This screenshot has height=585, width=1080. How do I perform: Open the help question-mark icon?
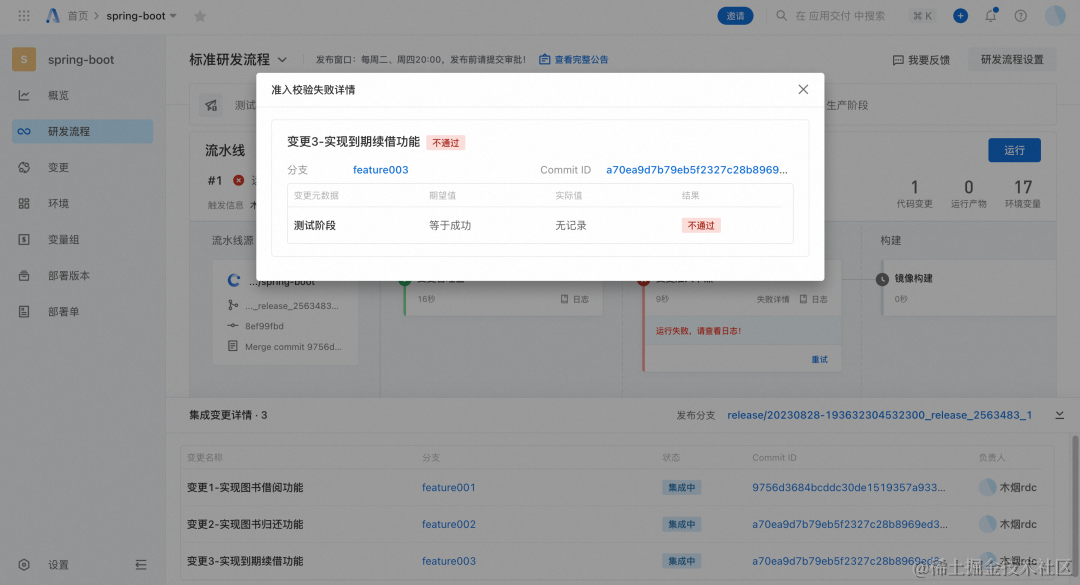coord(1021,16)
